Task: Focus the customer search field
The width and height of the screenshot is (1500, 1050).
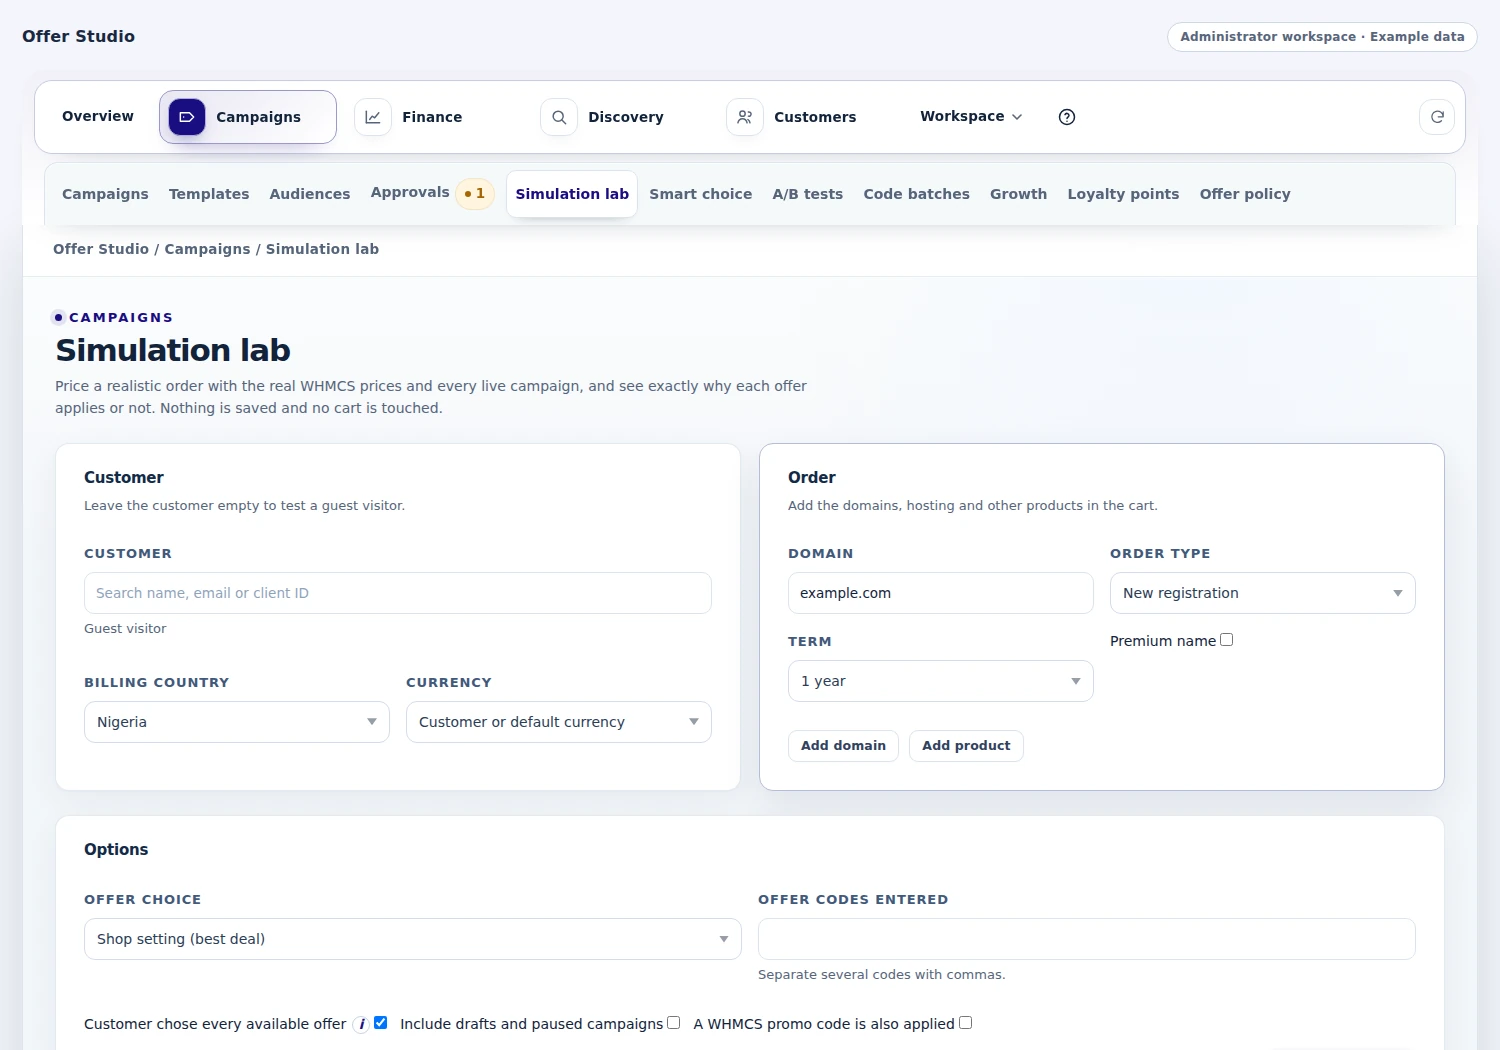Action: (398, 593)
